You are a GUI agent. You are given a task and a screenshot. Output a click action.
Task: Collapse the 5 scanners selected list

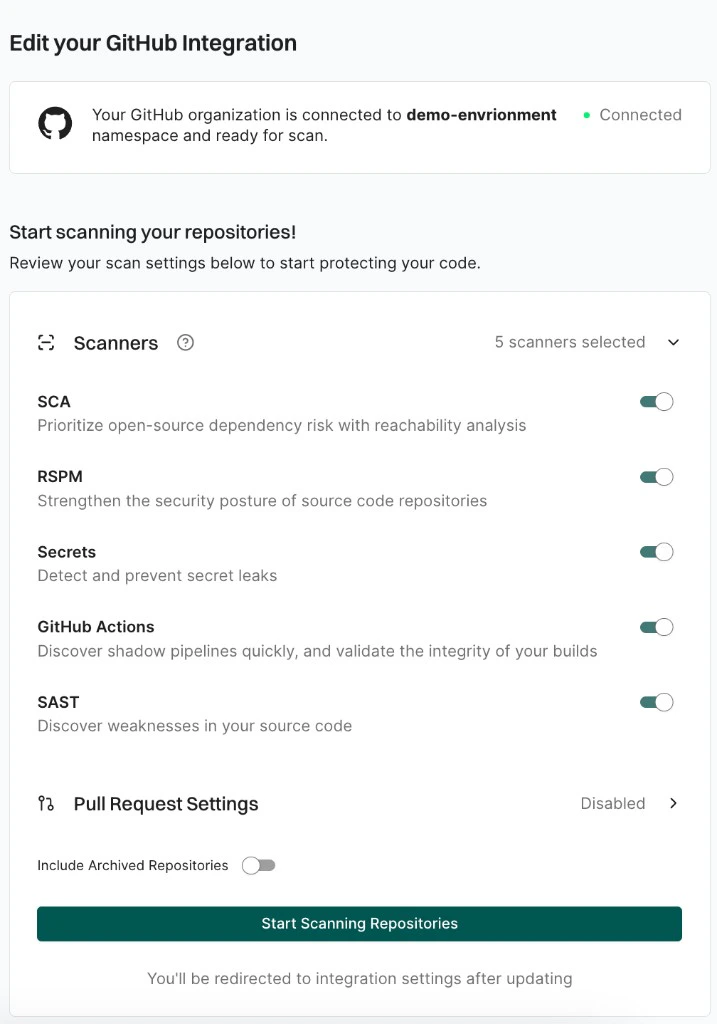point(673,342)
